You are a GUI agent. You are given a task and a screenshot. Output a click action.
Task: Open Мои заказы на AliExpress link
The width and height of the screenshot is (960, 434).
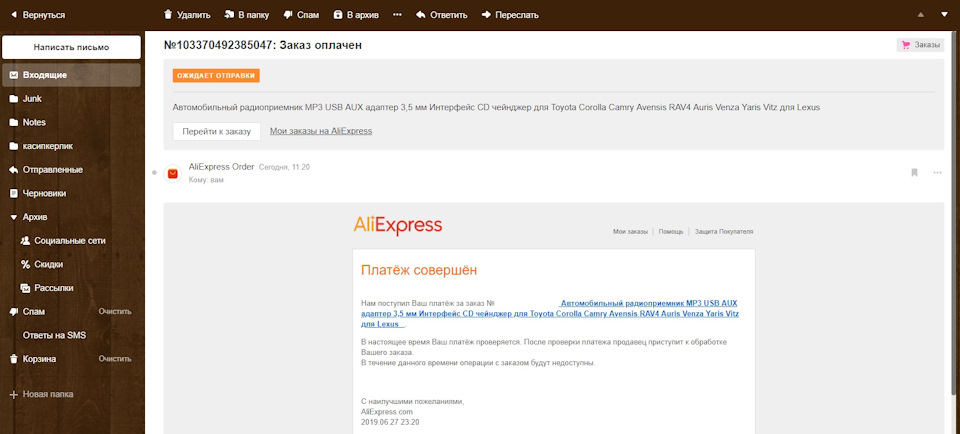[x=321, y=131]
